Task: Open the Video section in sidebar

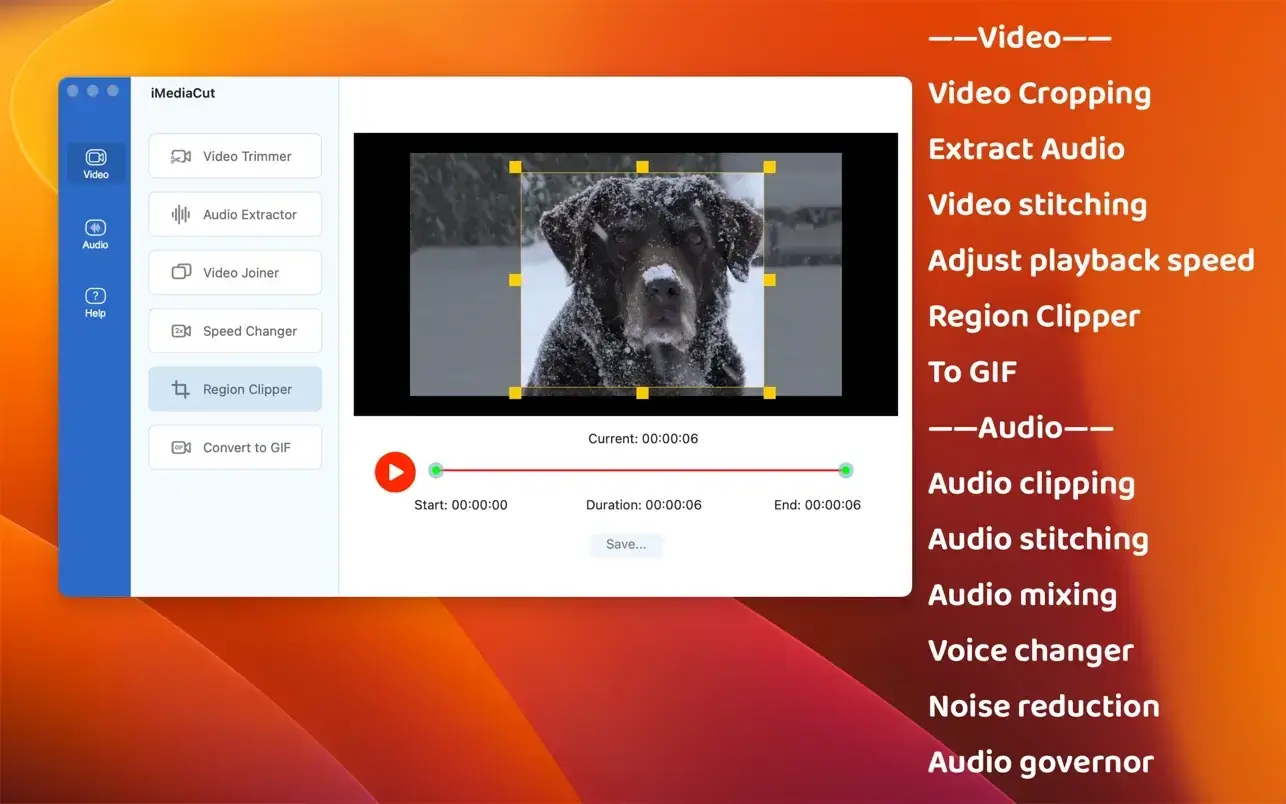Action: tap(96, 163)
